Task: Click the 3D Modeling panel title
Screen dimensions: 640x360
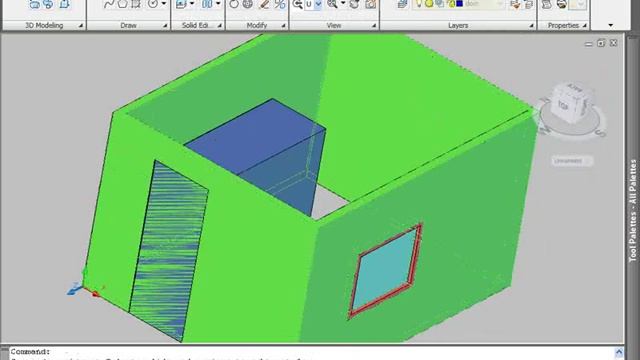Action: (44, 25)
